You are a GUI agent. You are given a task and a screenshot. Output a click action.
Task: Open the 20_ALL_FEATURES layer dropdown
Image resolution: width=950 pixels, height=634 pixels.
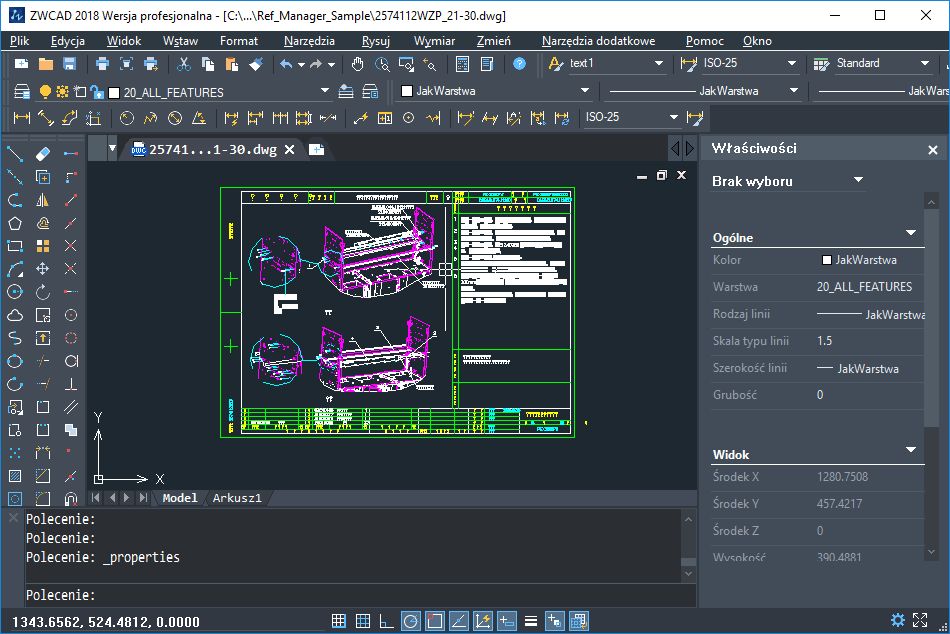click(325, 91)
